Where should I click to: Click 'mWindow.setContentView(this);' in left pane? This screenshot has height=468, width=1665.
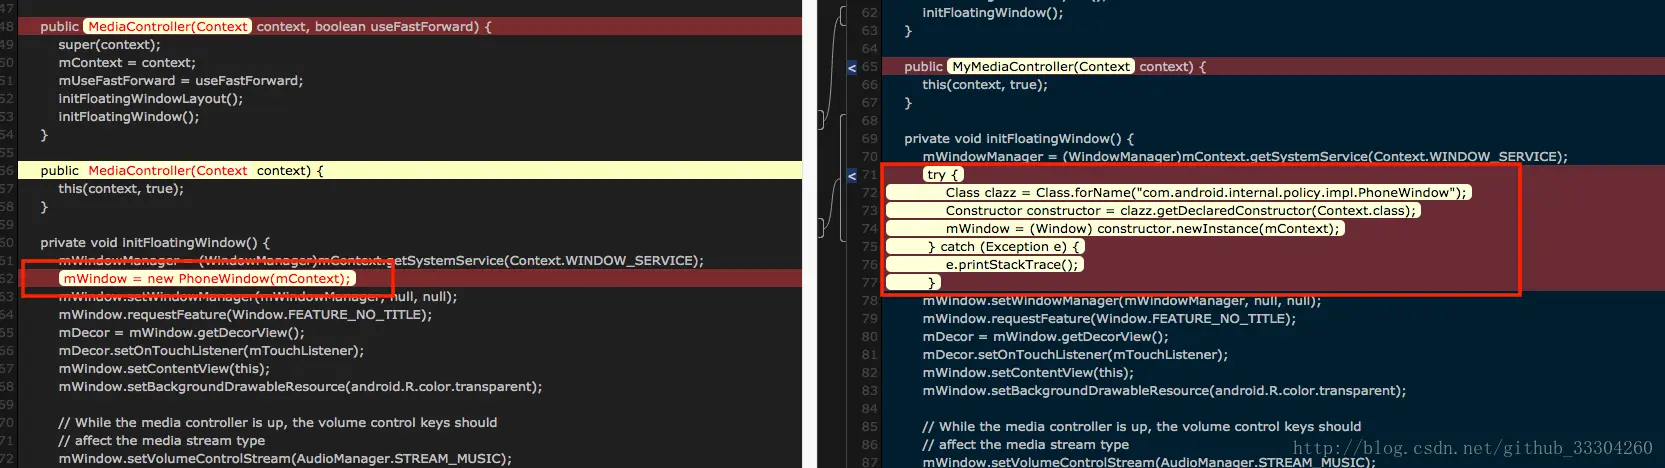click(x=164, y=369)
